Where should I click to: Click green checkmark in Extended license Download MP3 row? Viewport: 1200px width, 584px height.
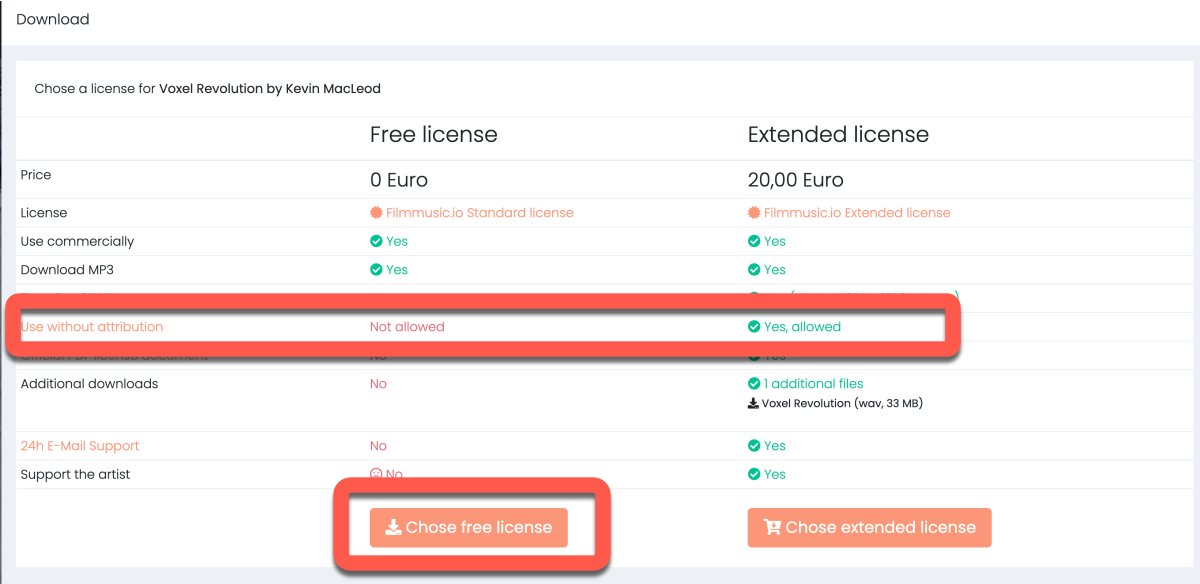coord(754,270)
